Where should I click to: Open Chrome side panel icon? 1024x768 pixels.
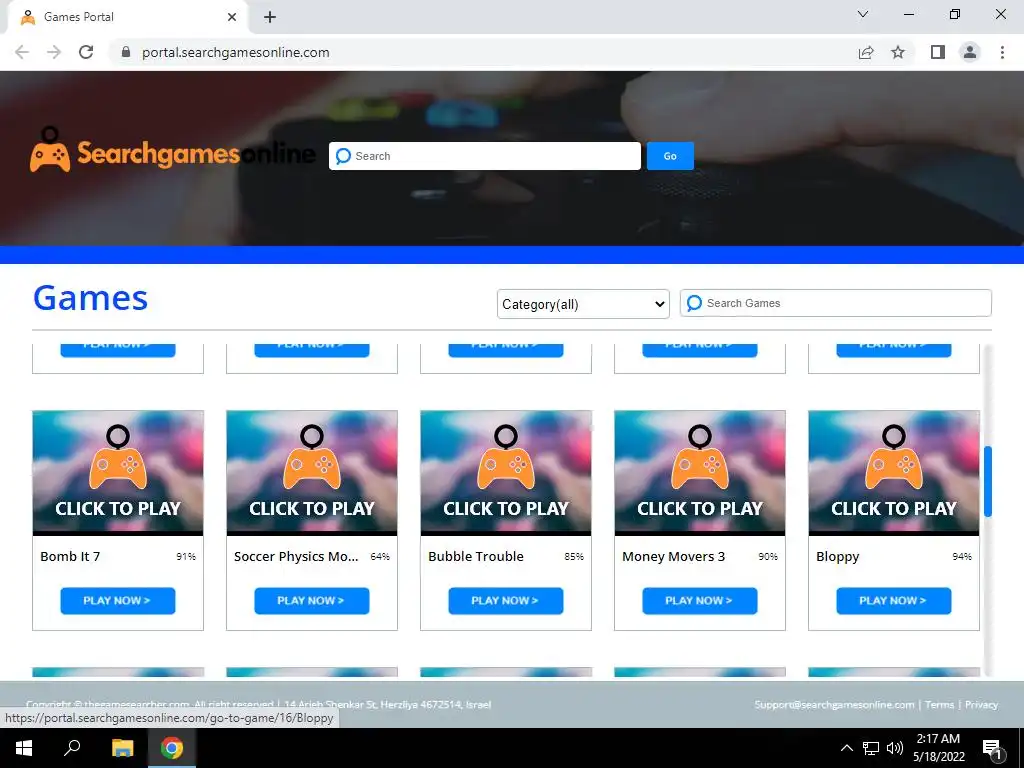pos(938,52)
